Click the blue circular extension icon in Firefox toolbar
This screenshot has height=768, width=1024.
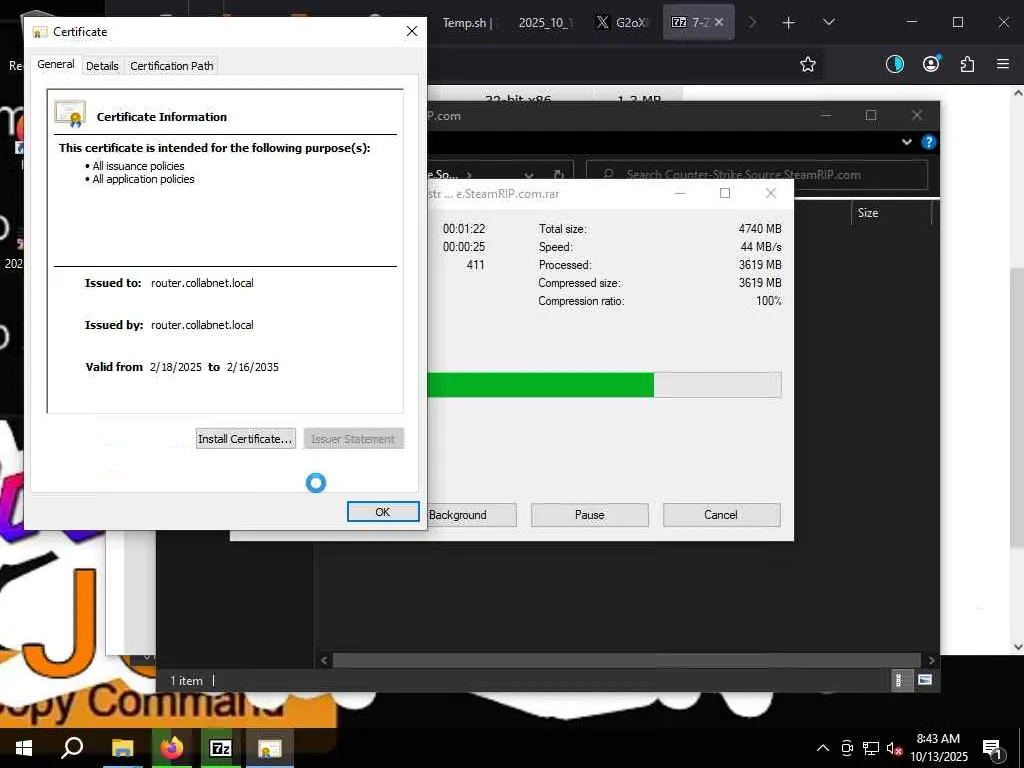pyautogui.click(x=895, y=64)
